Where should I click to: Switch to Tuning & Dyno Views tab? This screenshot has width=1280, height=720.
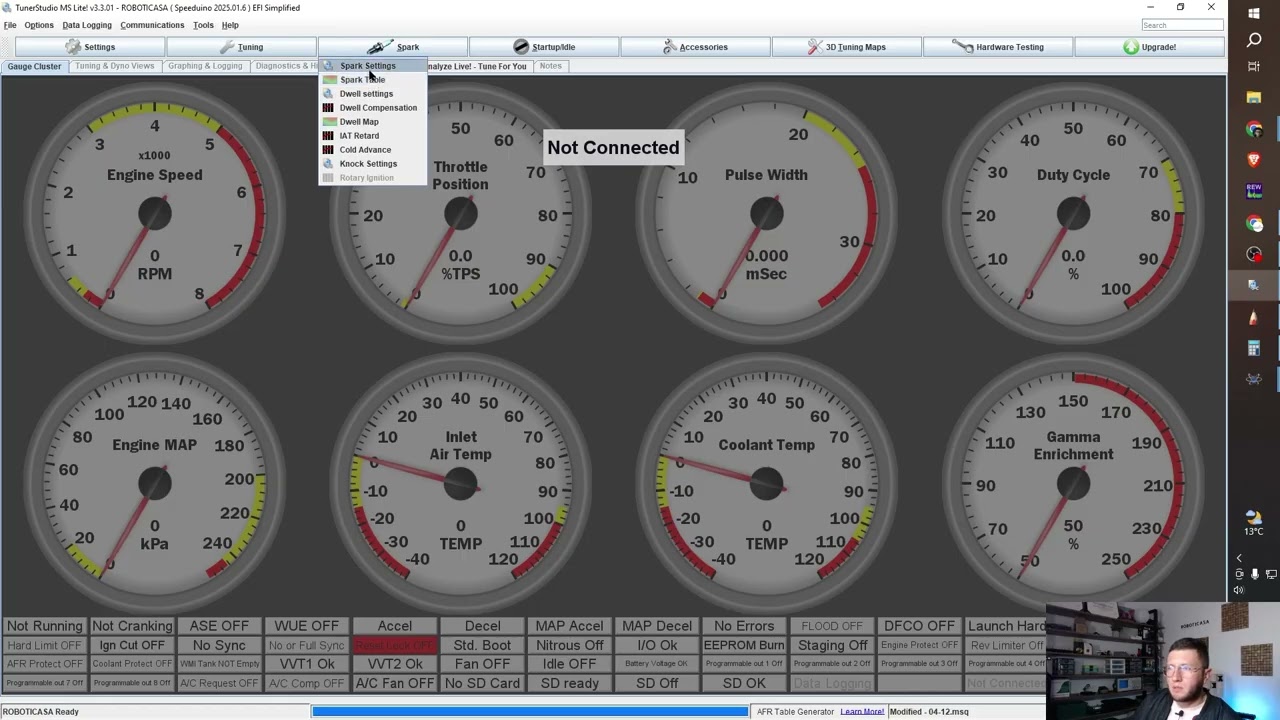coord(115,66)
